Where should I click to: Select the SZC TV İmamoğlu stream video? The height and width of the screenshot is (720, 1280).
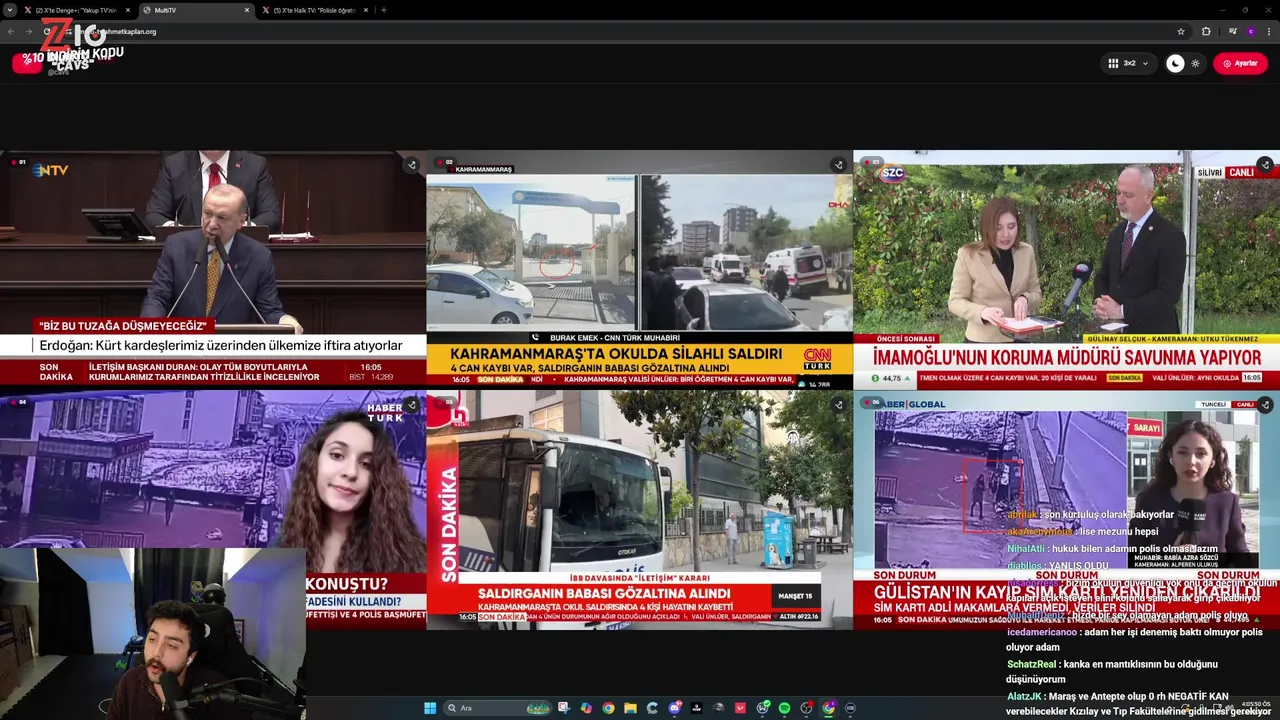(1066, 268)
